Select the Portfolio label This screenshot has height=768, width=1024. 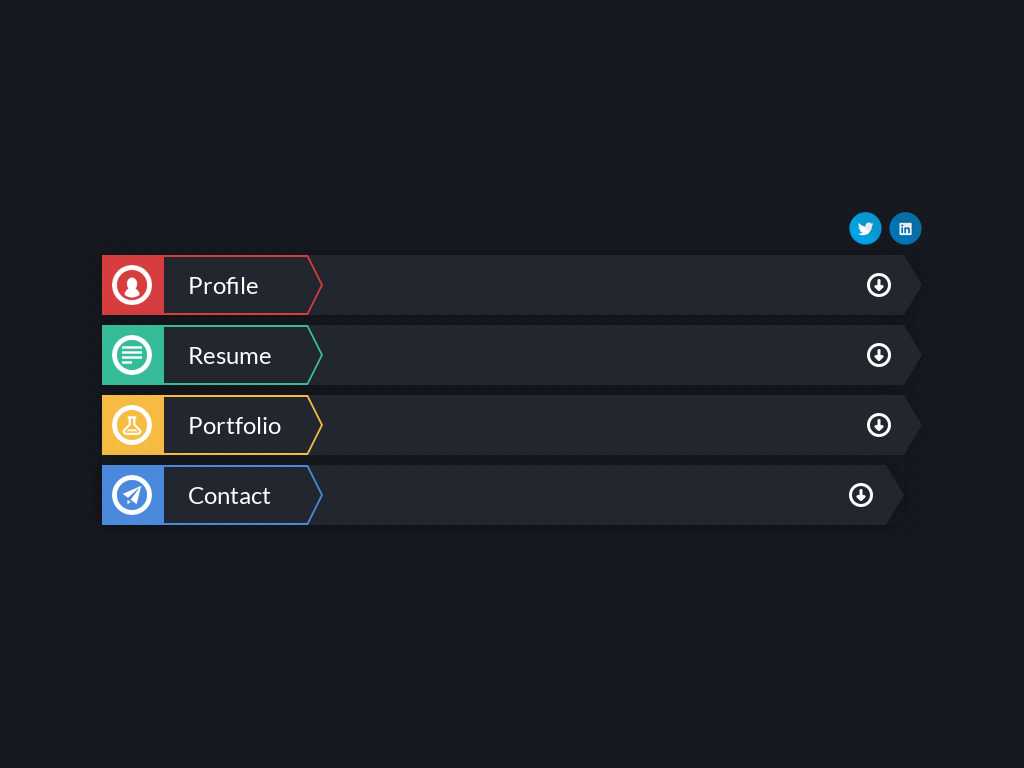(x=234, y=426)
